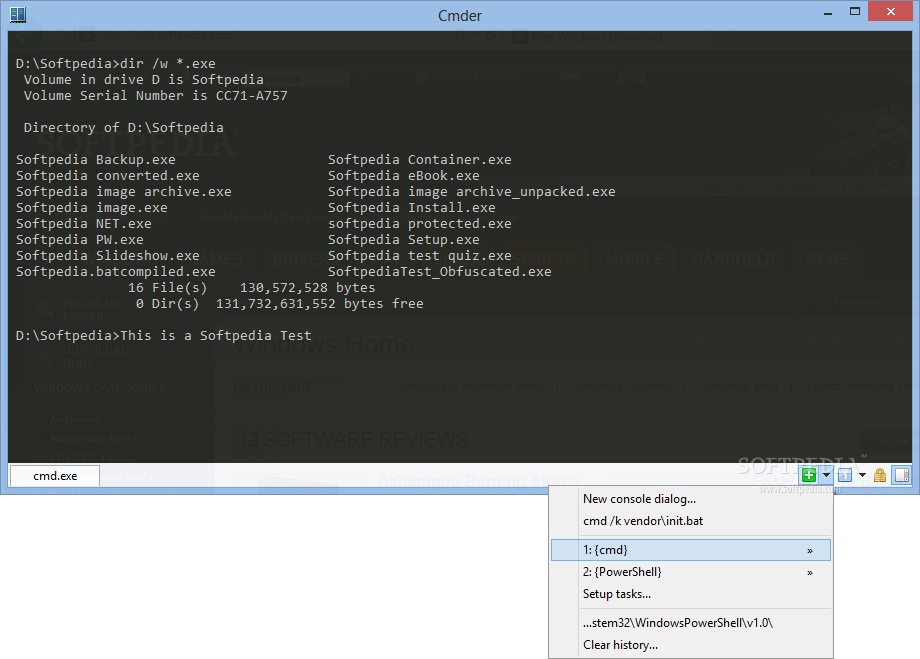Click 'Softpedia Backup.exe' in listing
Image resolution: width=920 pixels, height=659 pixels.
[x=96, y=160]
